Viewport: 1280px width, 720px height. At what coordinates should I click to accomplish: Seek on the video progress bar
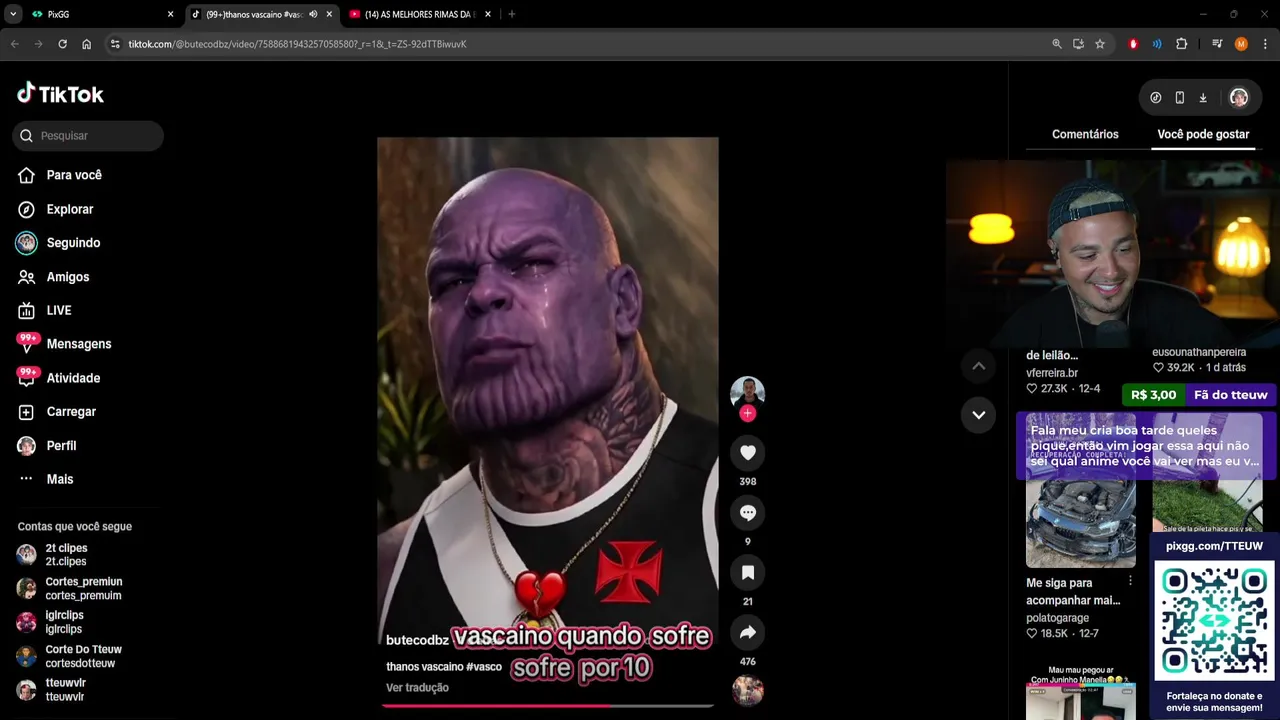tap(548, 706)
